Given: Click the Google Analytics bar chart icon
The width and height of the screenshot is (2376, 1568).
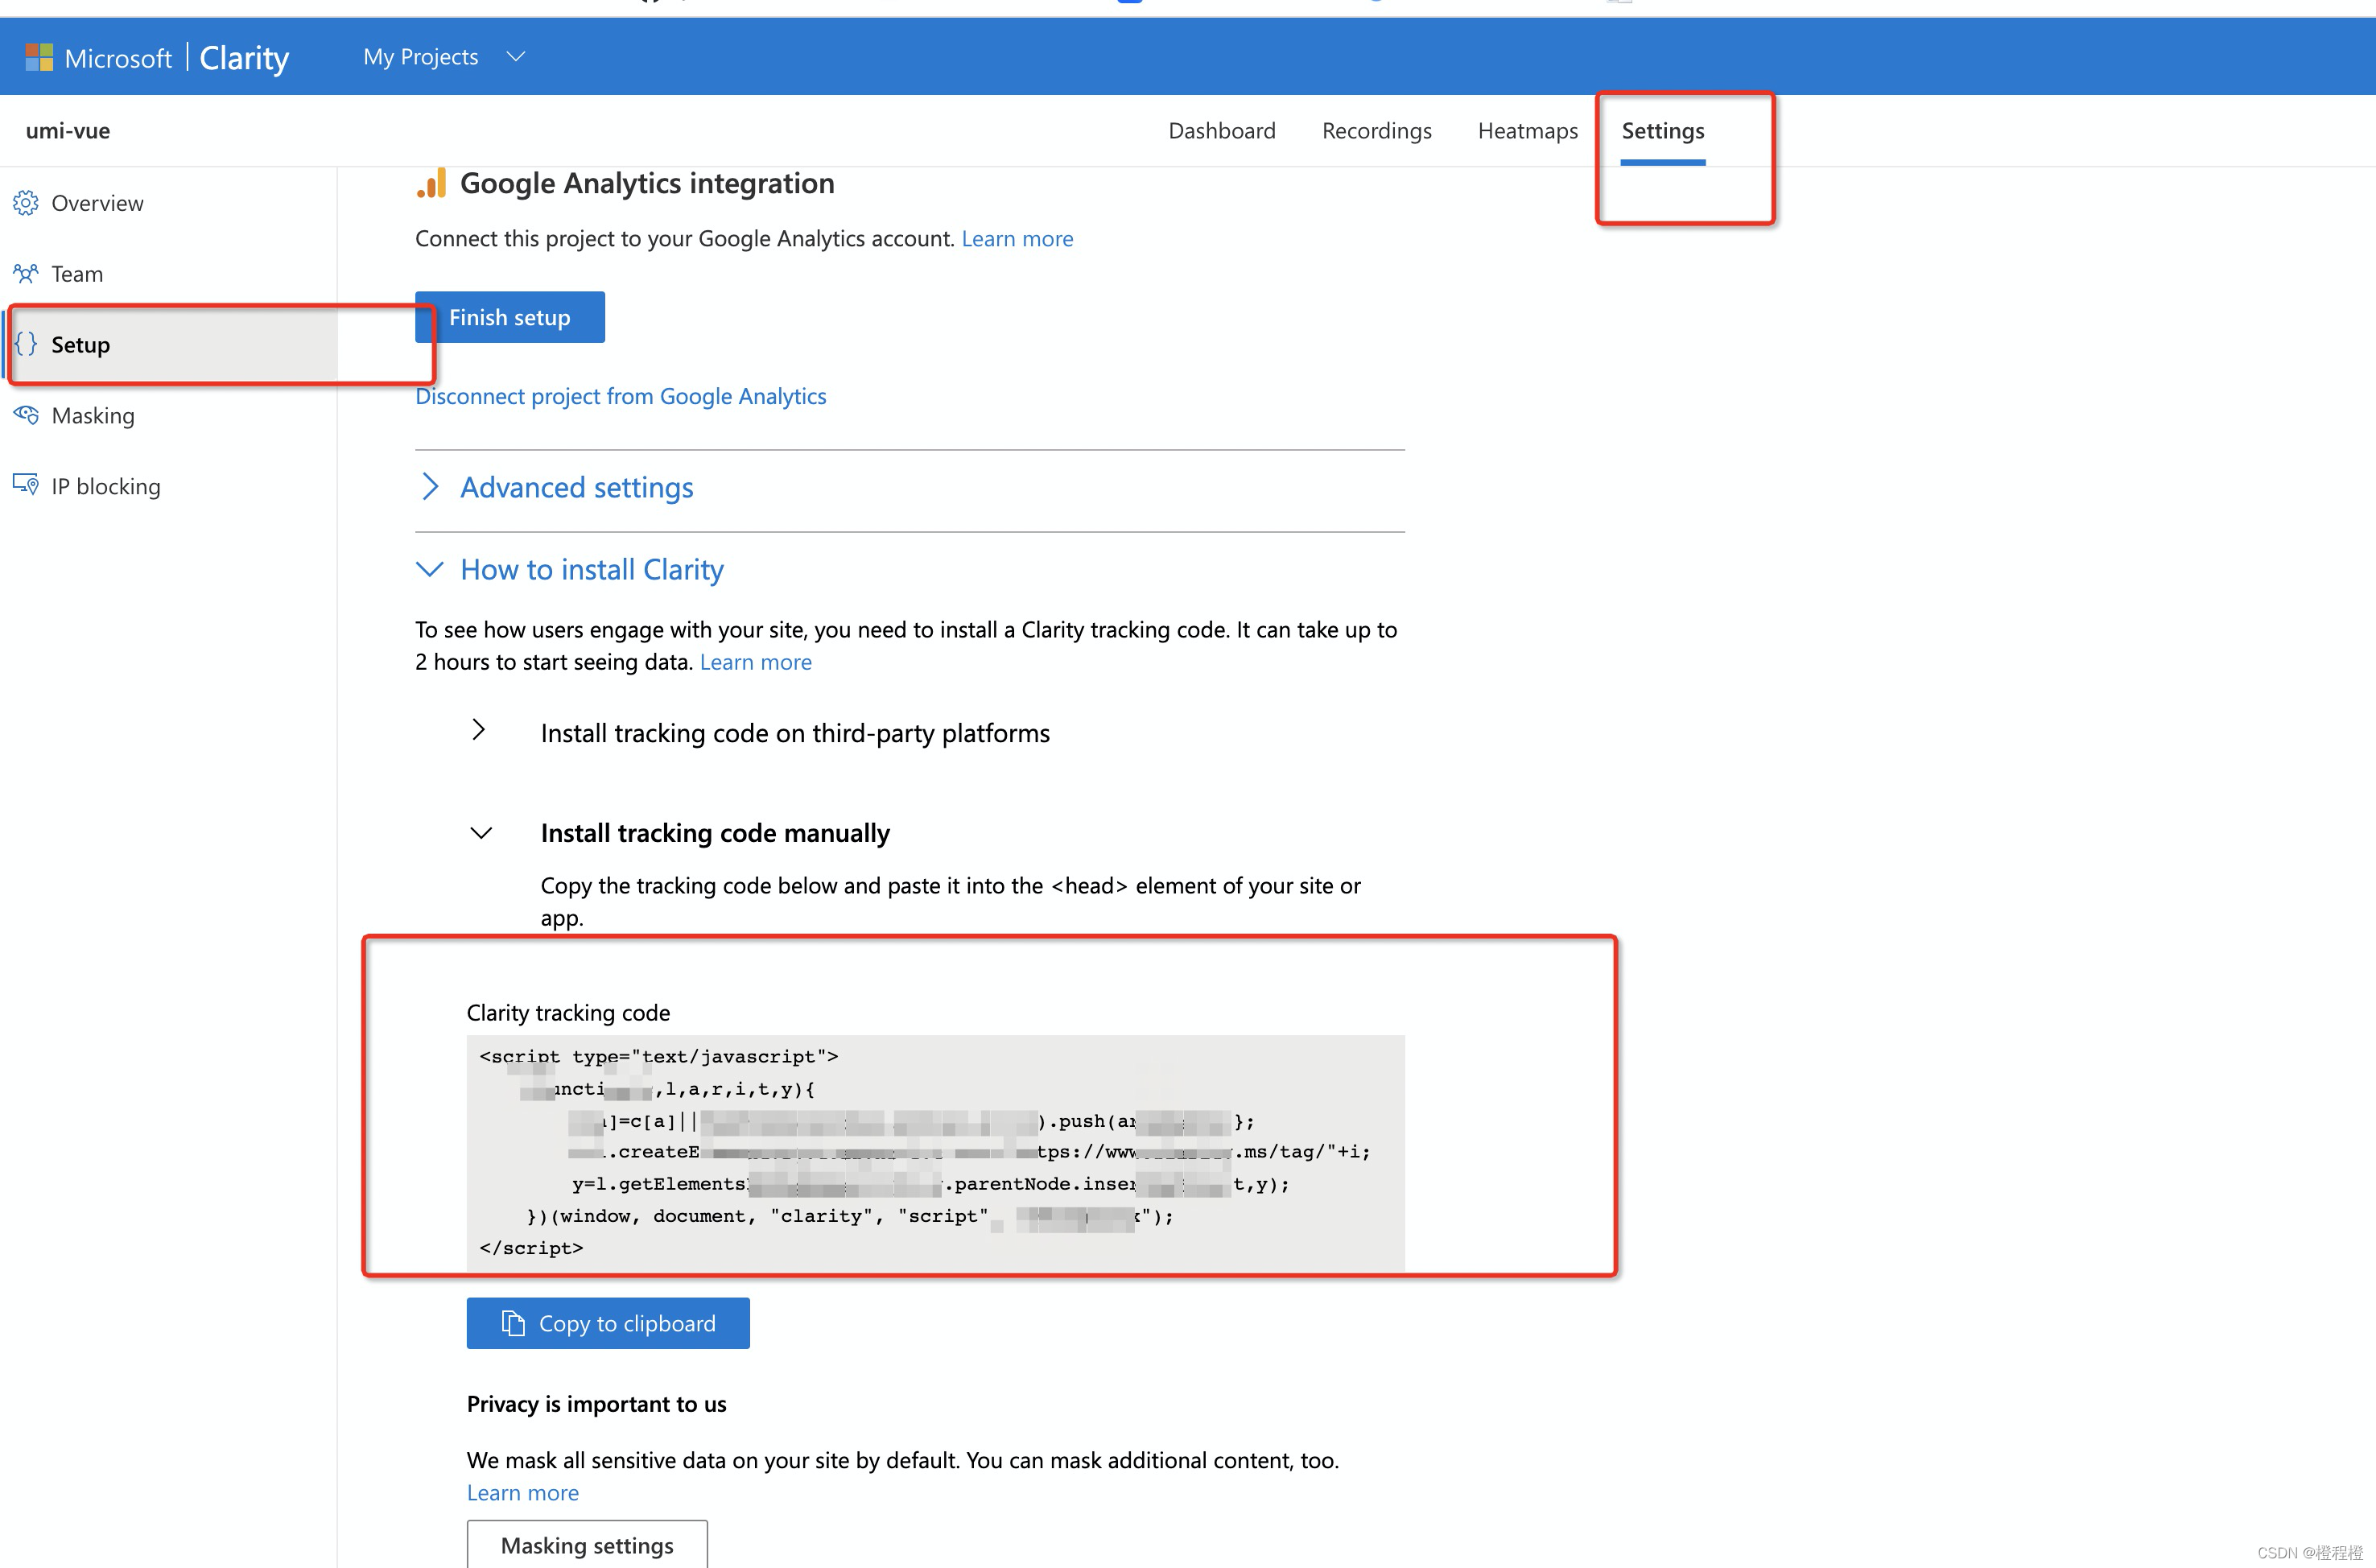Looking at the screenshot, I should pyautogui.click(x=432, y=184).
